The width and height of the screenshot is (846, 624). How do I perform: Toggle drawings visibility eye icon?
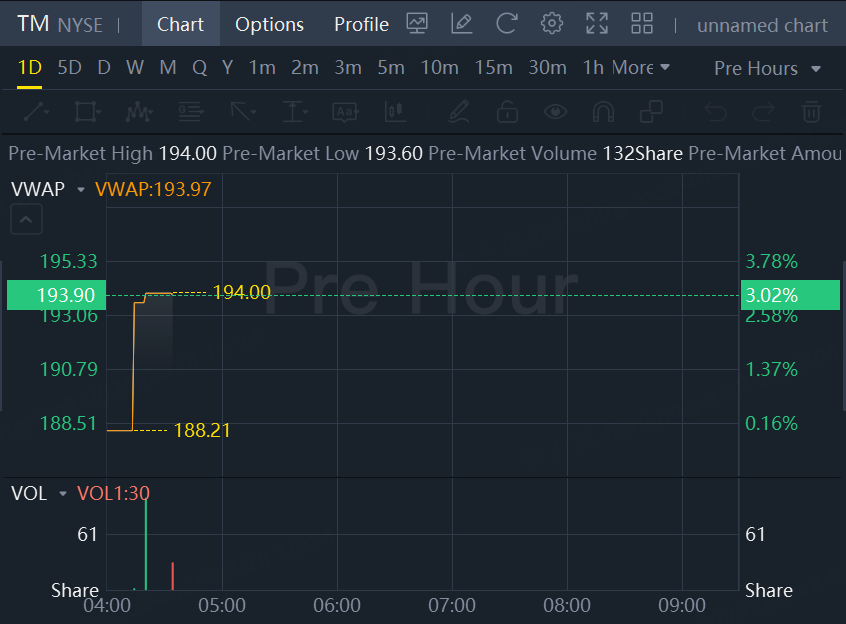555,111
